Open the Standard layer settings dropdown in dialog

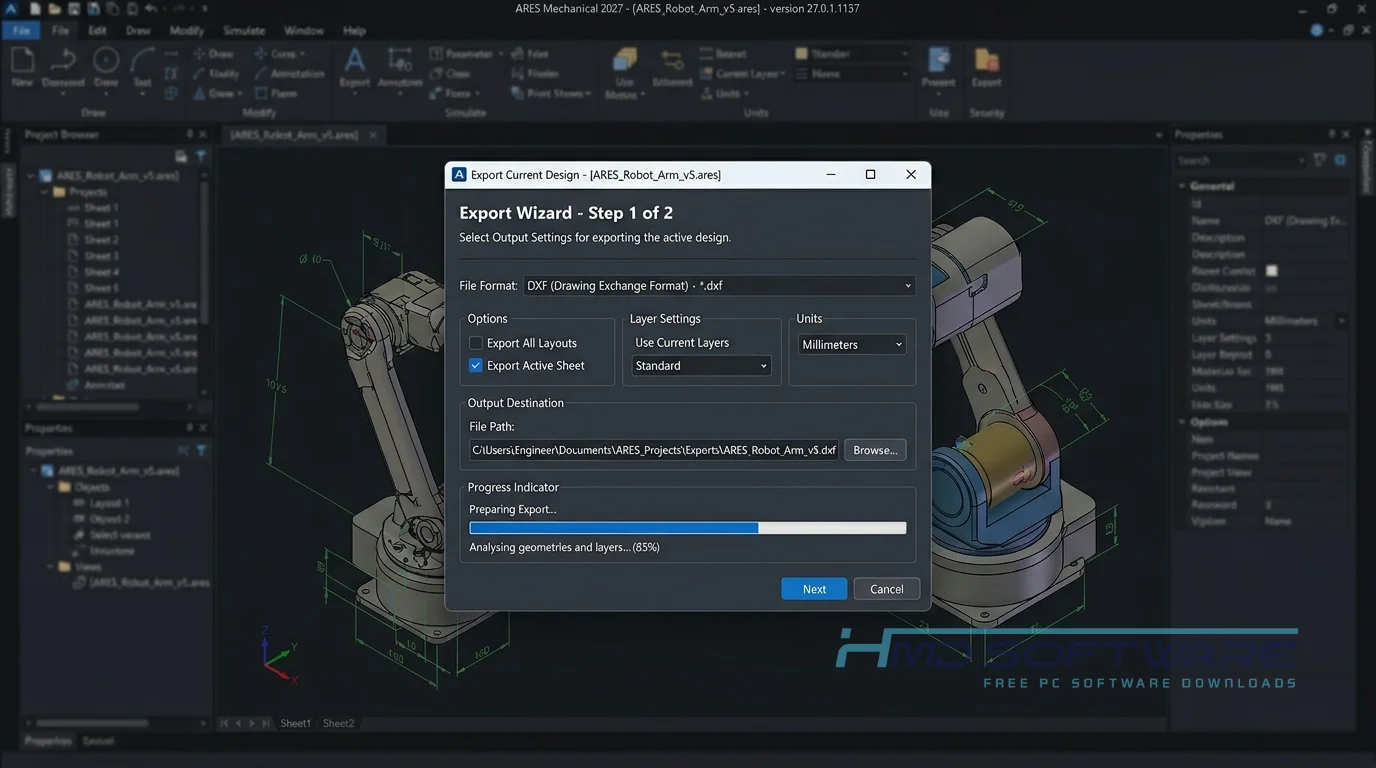click(701, 366)
